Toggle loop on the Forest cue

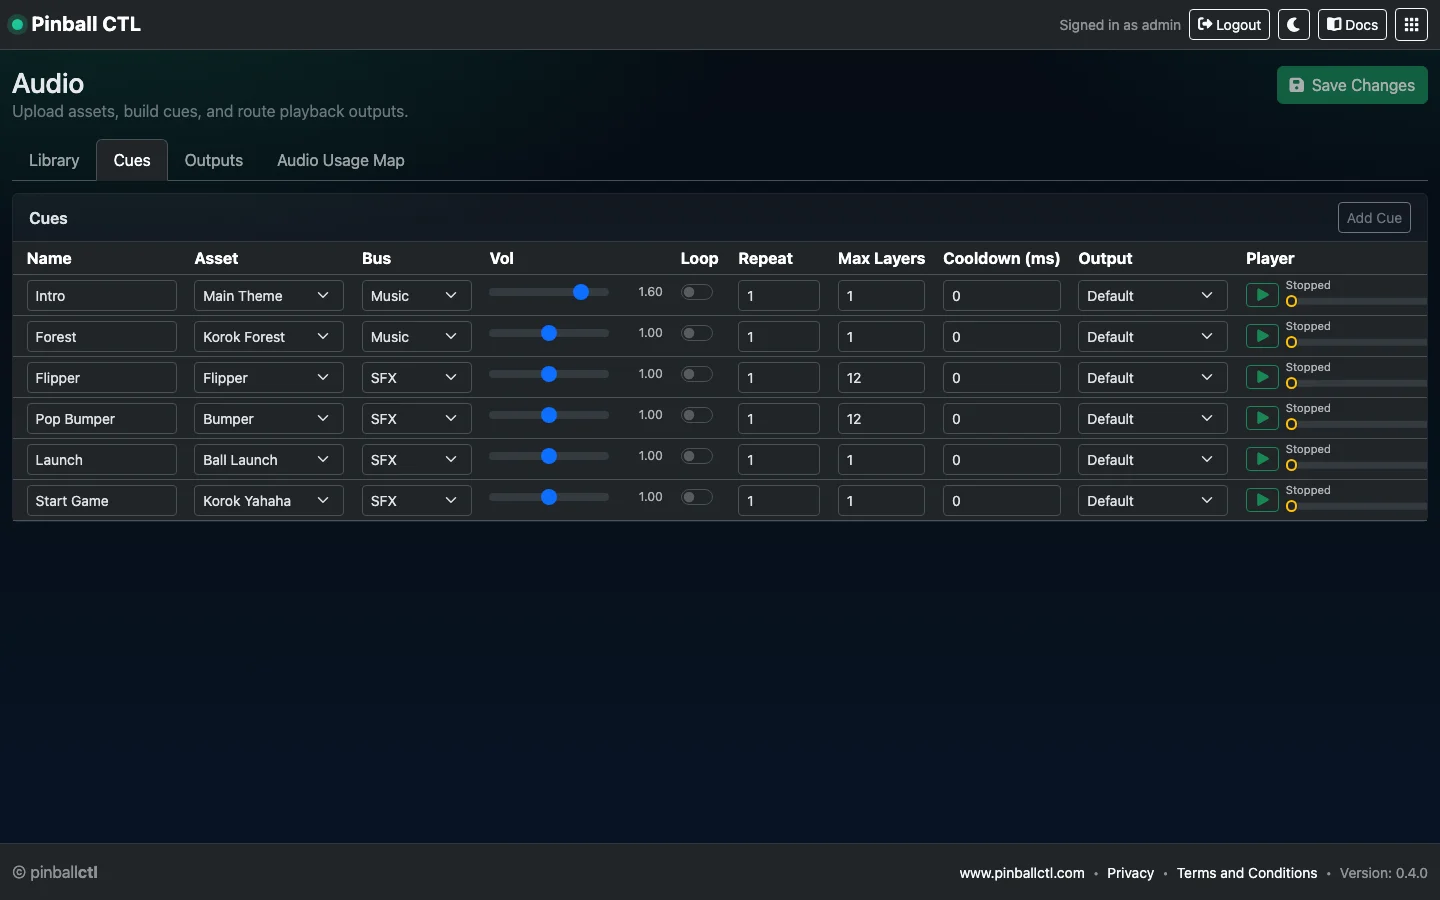(696, 333)
